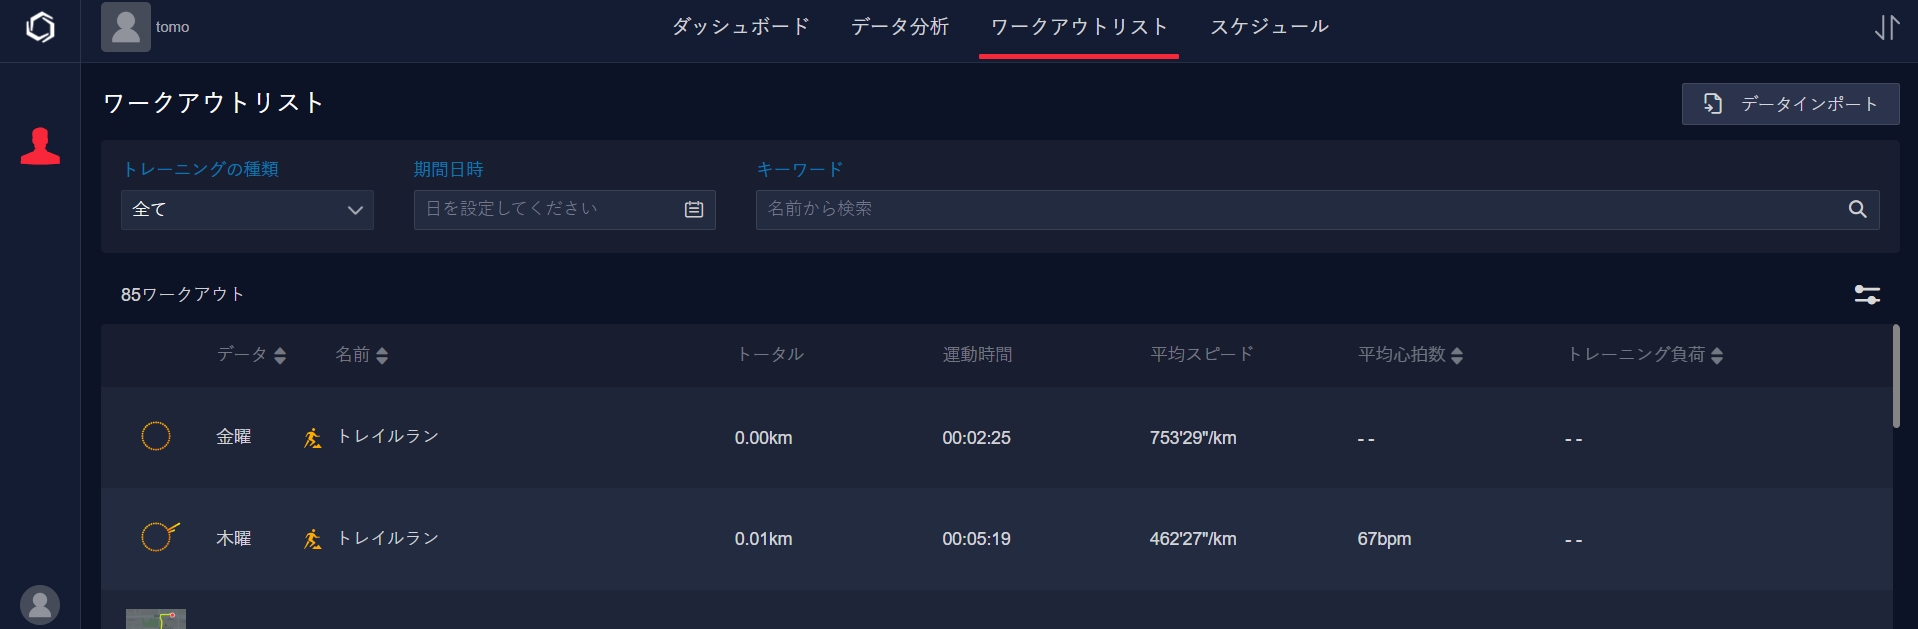Sort by 名前 column arrows
Viewport: 1918px width, 629px height.
point(382,356)
